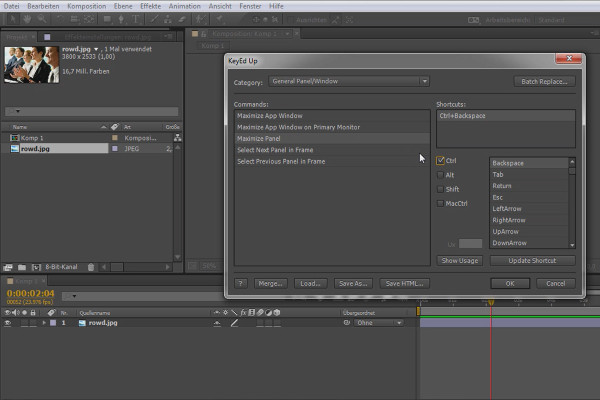The image size is (600, 400).
Task: Select the Roto Brush tool
Action: click(x=200, y=19)
